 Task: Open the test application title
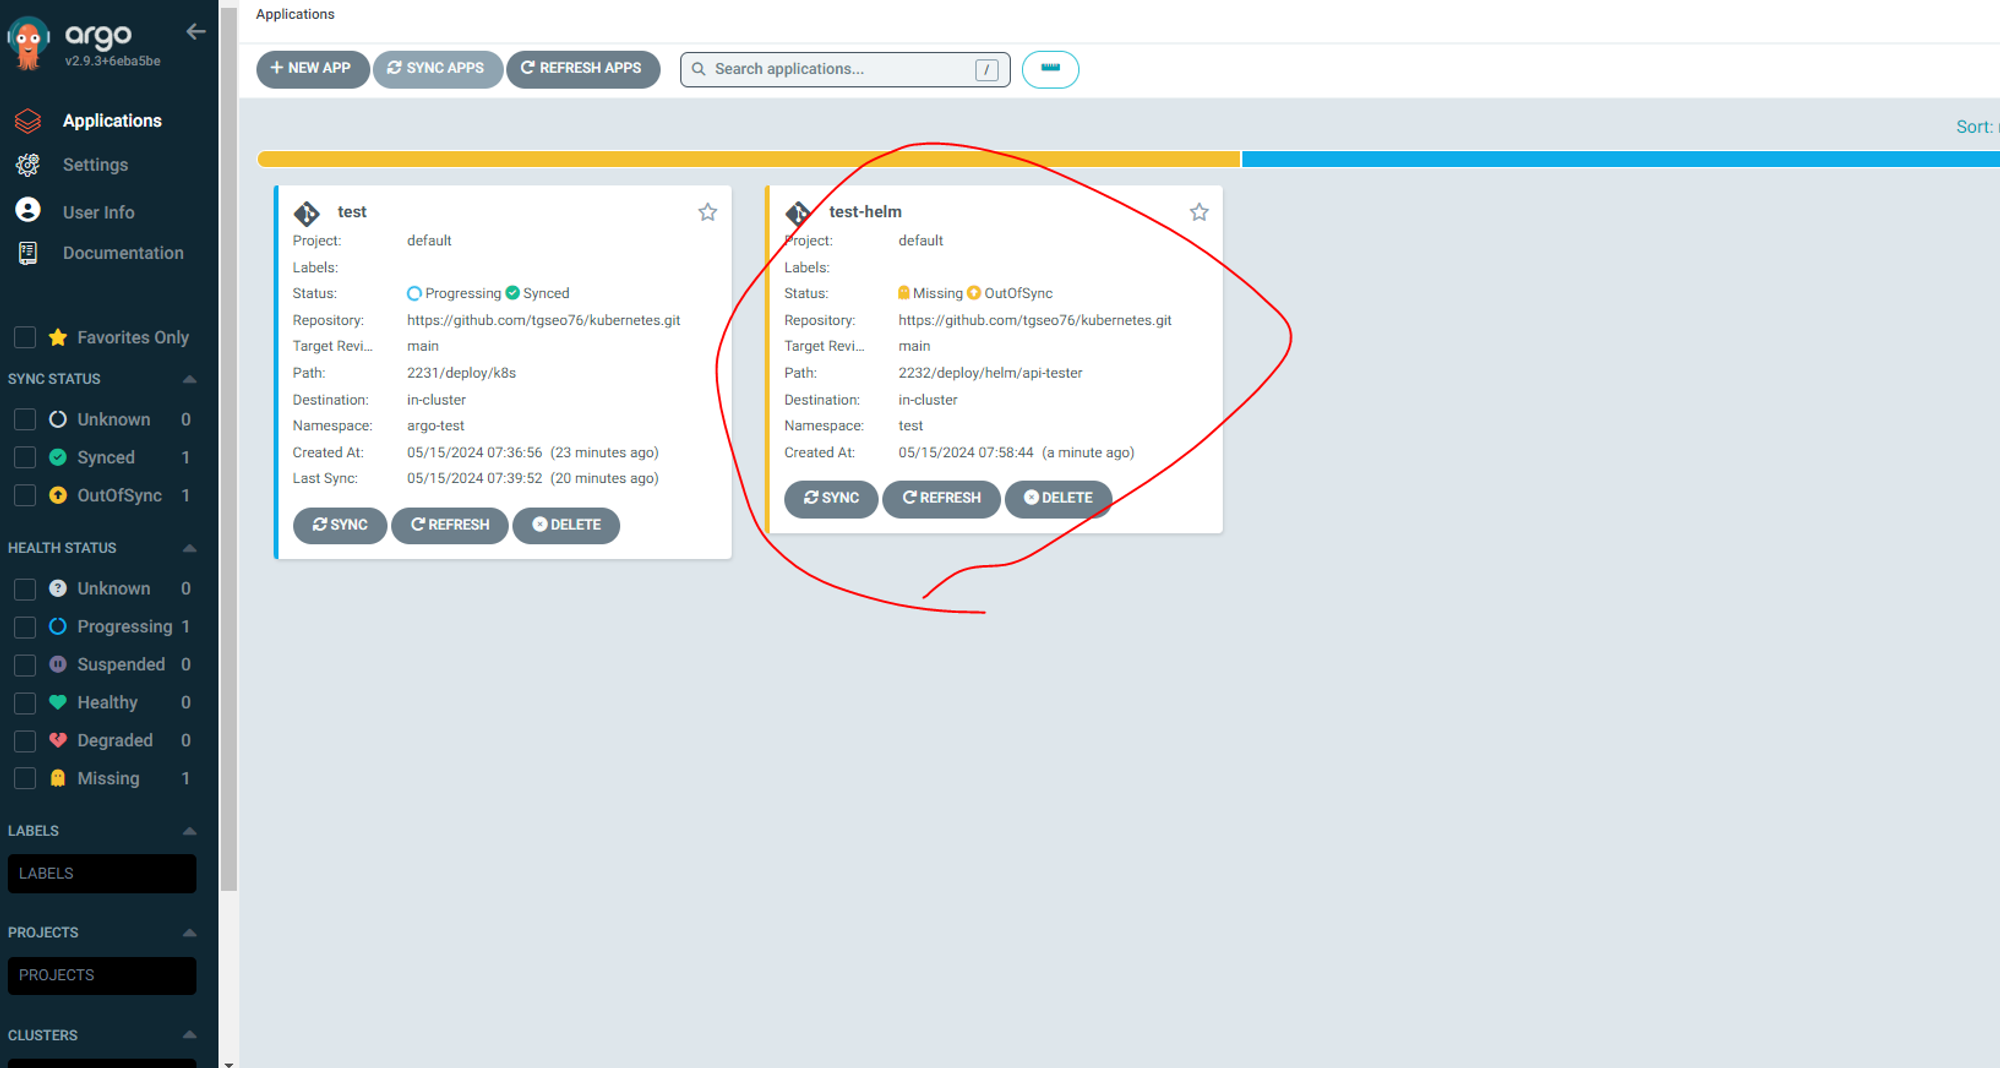pyautogui.click(x=352, y=212)
